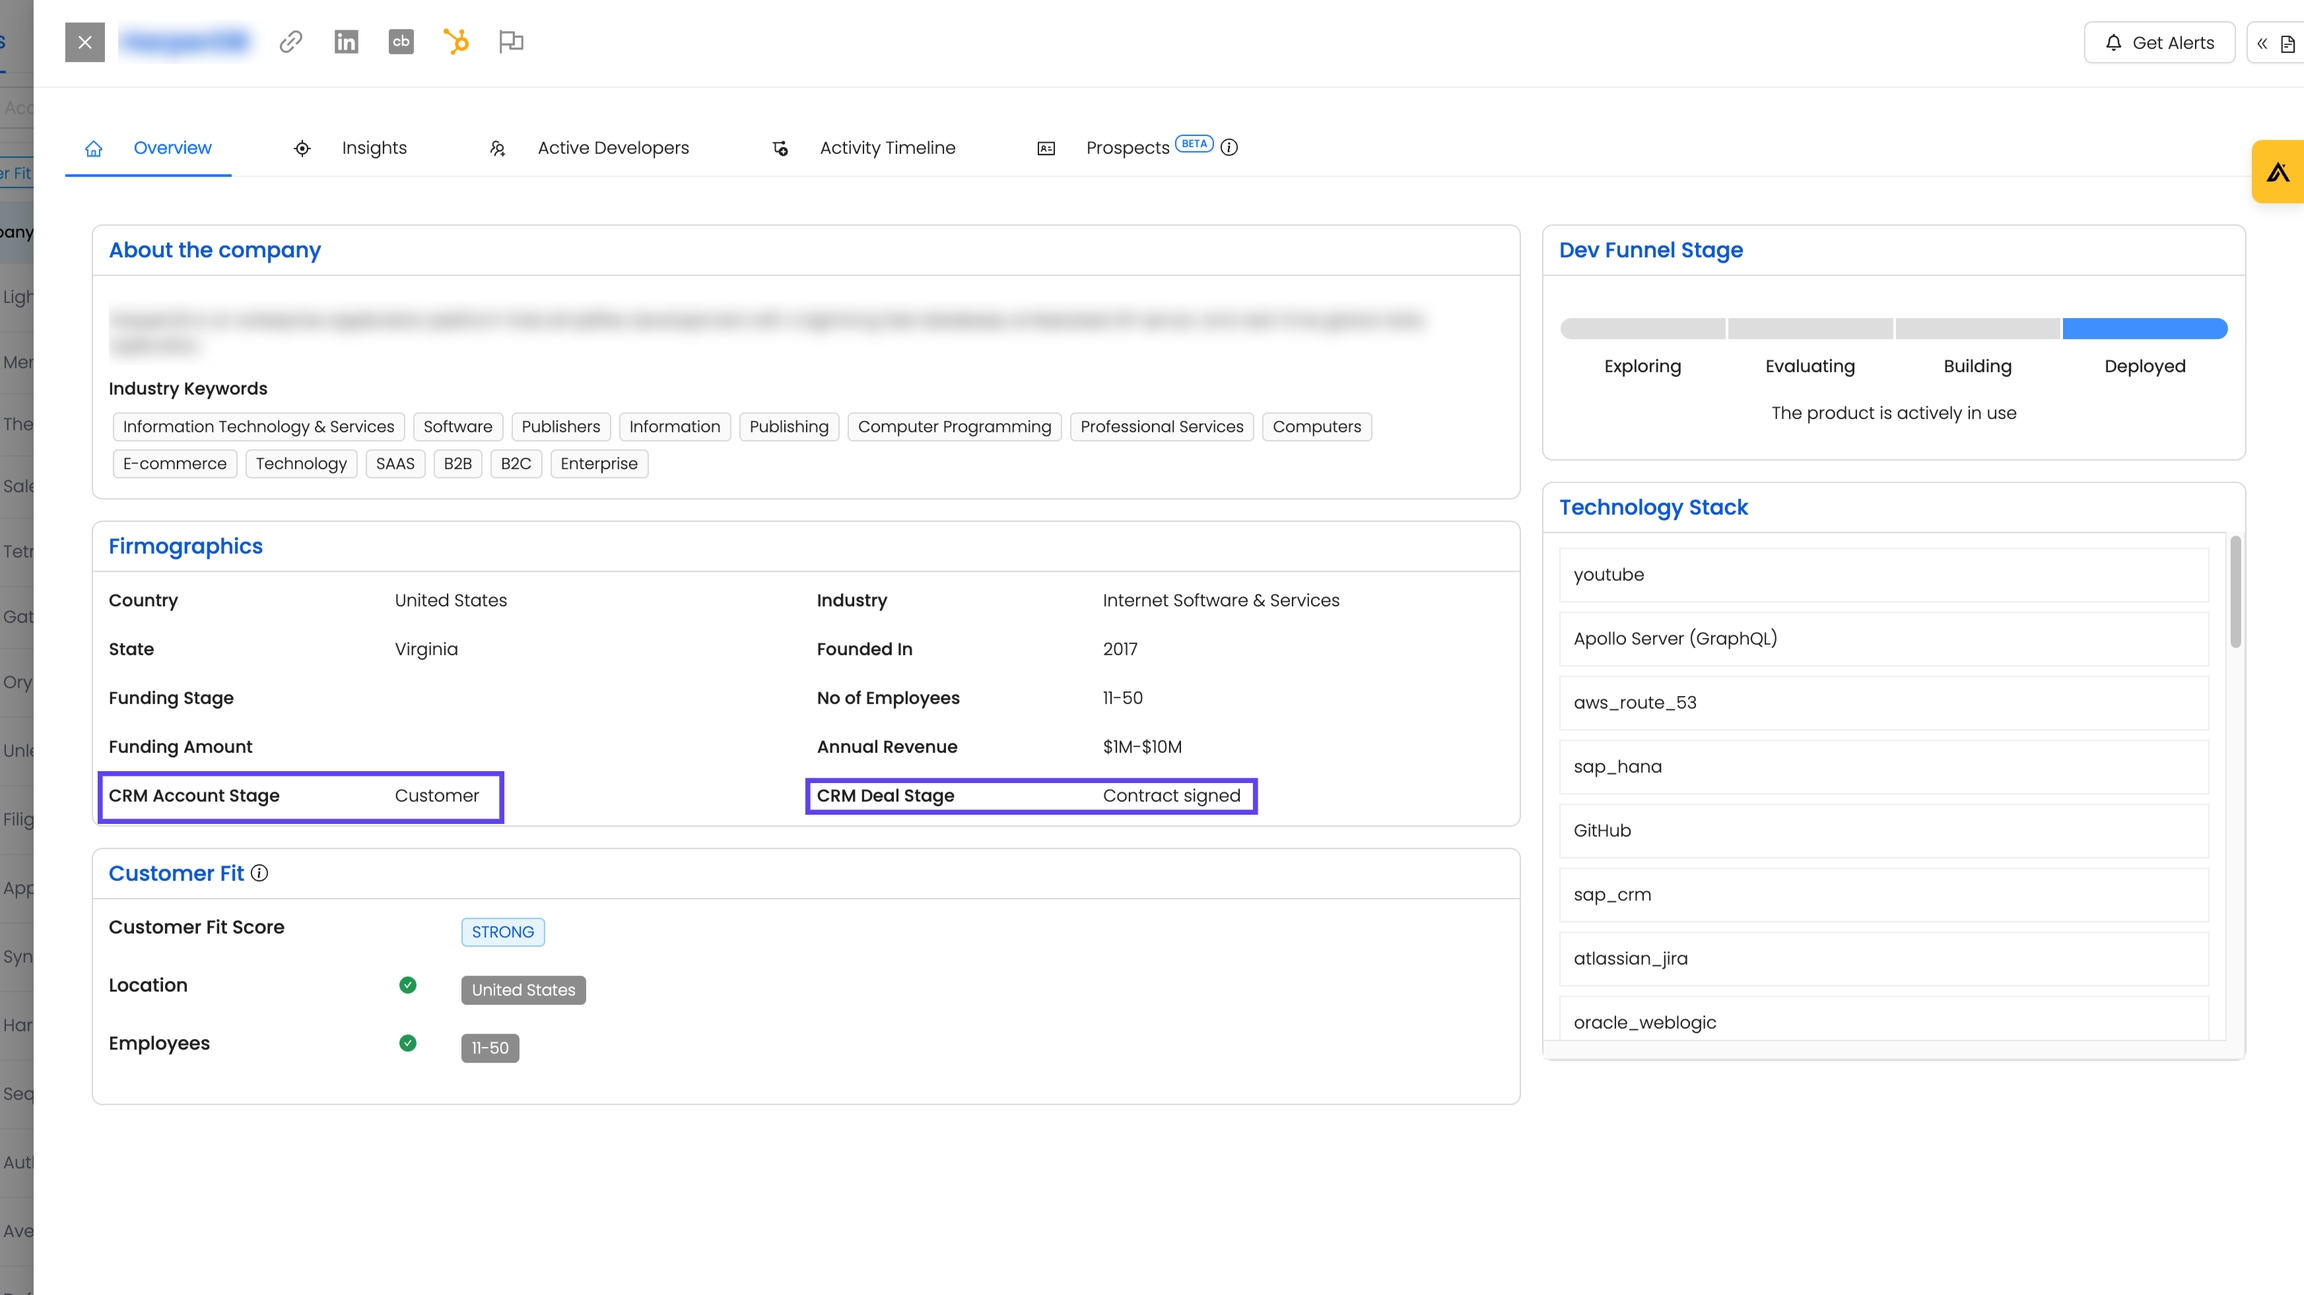The height and width of the screenshot is (1295, 2304).
Task: Switch to the Insights tab
Action: 374,148
